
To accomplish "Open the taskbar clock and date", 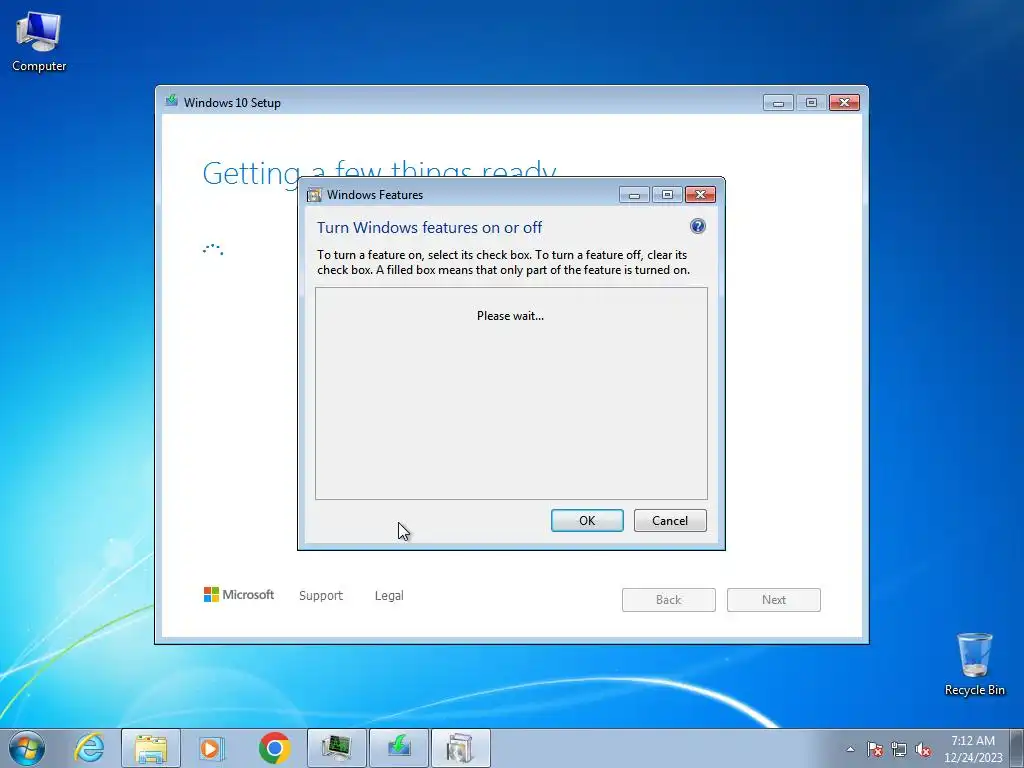I will tap(973, 749).
